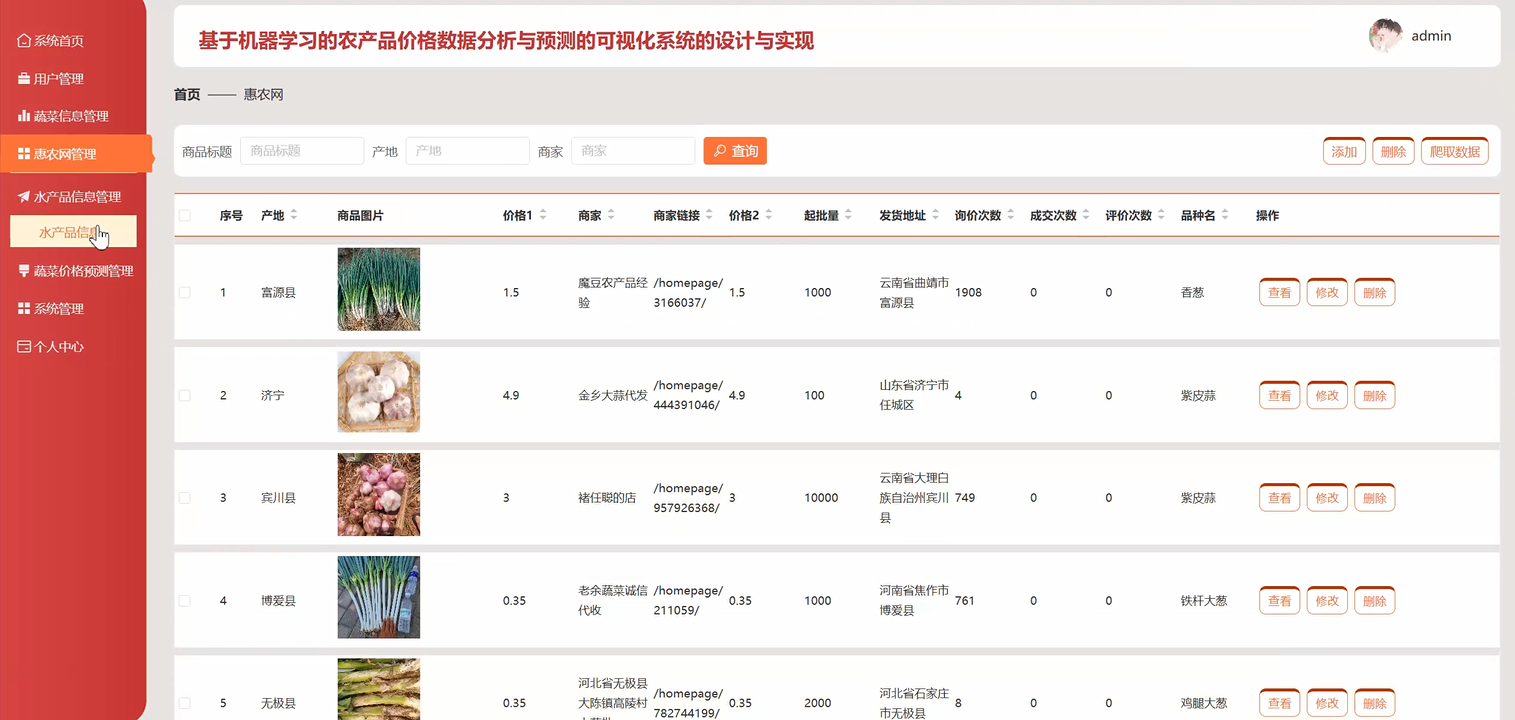Select the checkbox for row 2 济宁
The image size is (1515, 720).
tap(184, 396)
